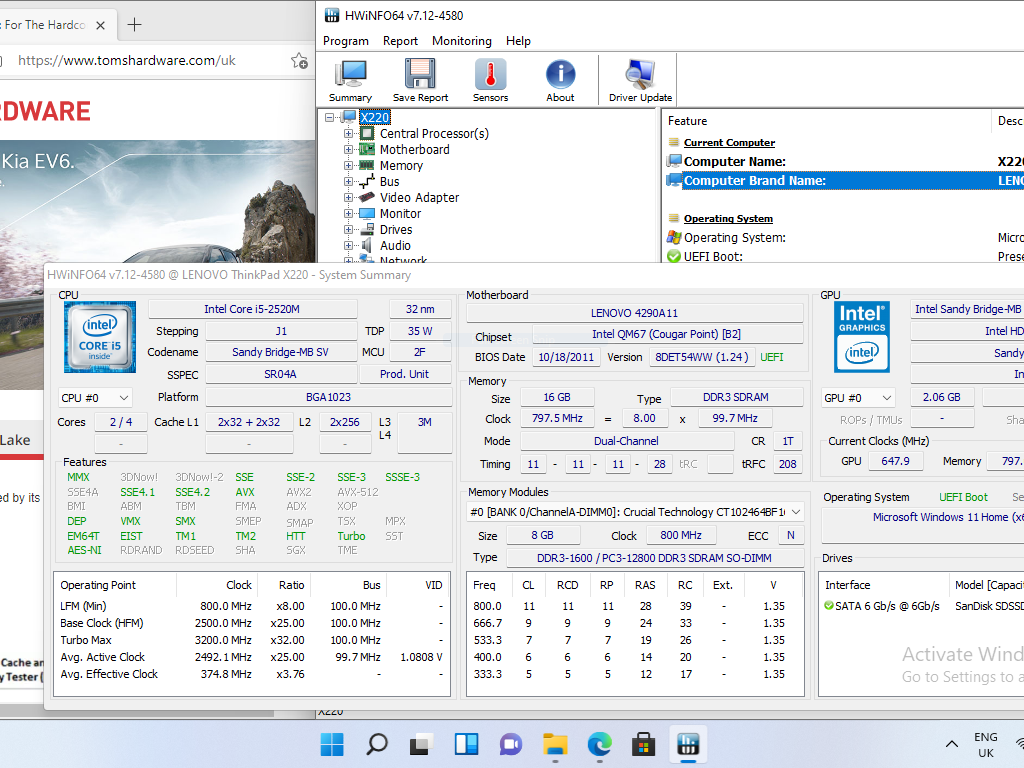The height and width of the screenshot is (768, 1024).
Task: Open the Monitoring menu
Action: coord(461,41)
